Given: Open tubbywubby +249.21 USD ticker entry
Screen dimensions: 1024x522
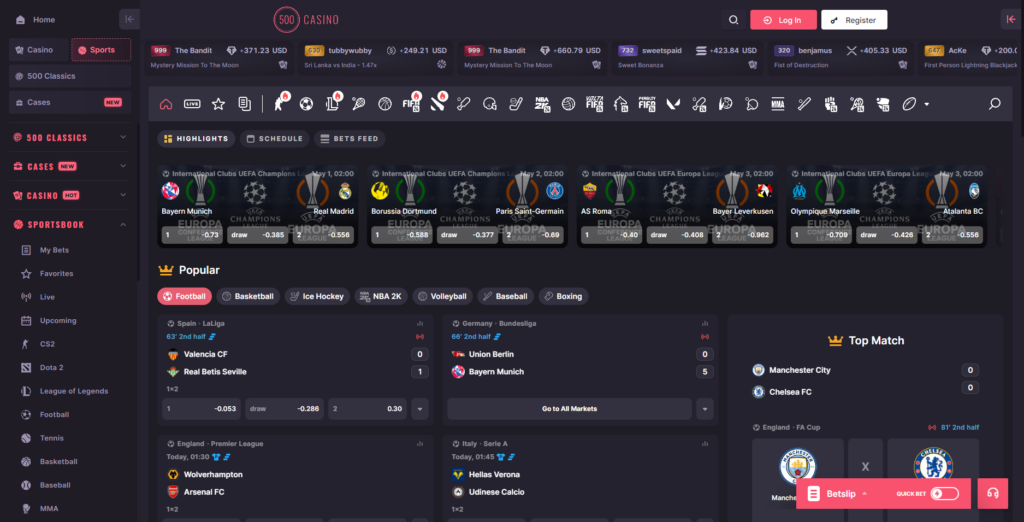Looking at the screenshot, I should point(377,57).
